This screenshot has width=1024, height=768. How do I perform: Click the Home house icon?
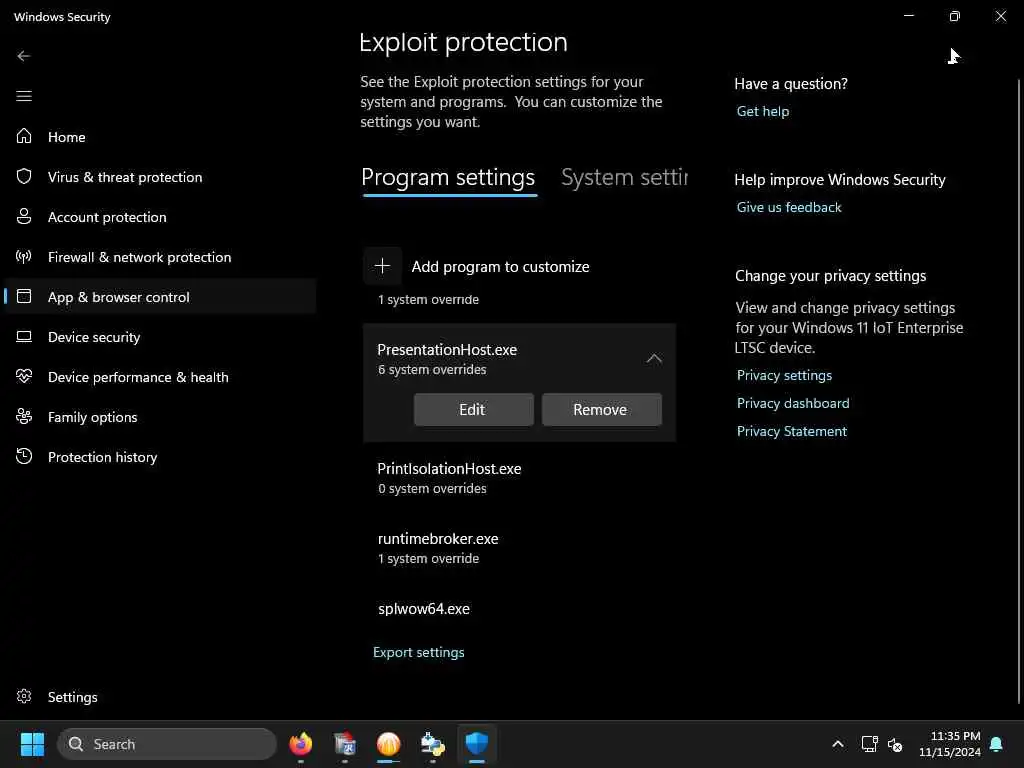click(24, 136)
